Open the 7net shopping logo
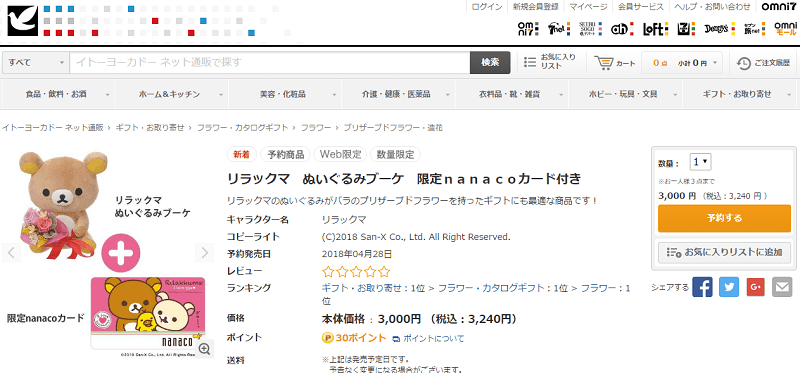This screenshot has width=800, height=373. pos(559,29)
